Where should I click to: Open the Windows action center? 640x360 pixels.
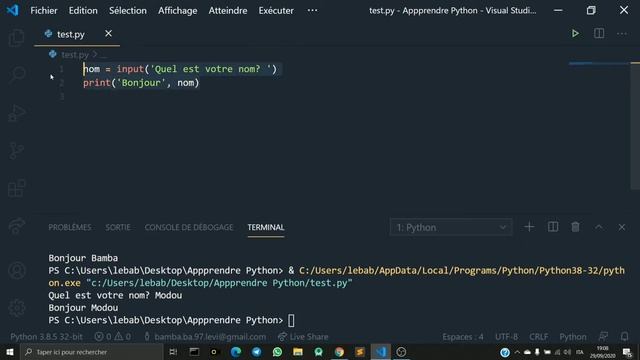627,352
